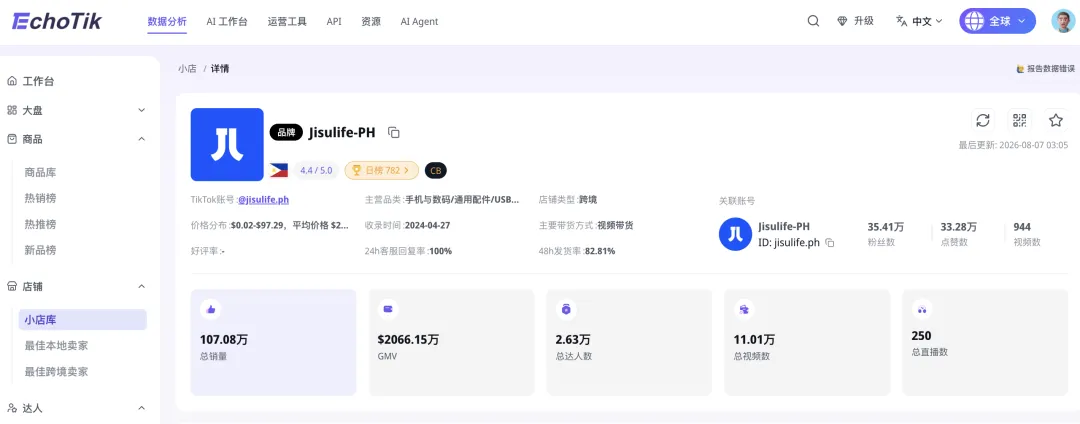Click the CB badge
The height and width of the screenshot is (424, 1080).
click(436, 170)
